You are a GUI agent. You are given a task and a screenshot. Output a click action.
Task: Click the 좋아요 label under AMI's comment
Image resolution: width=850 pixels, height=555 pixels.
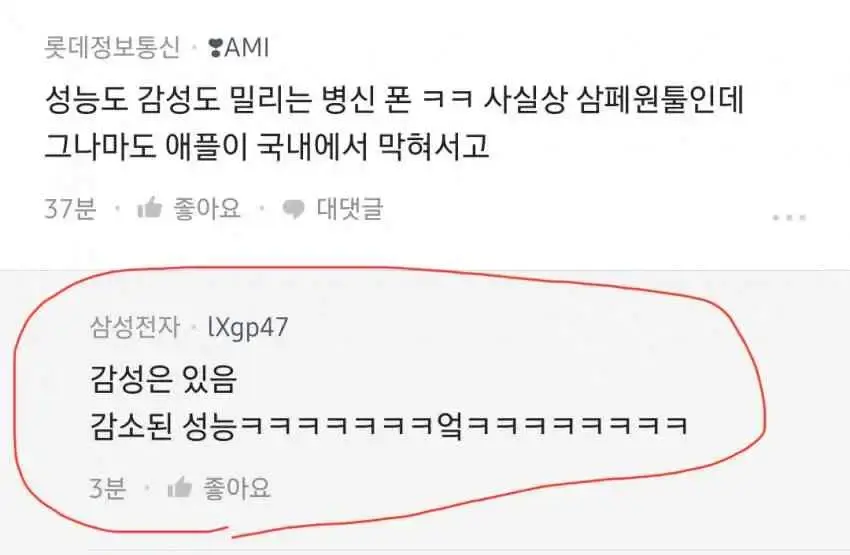(207, 209)
